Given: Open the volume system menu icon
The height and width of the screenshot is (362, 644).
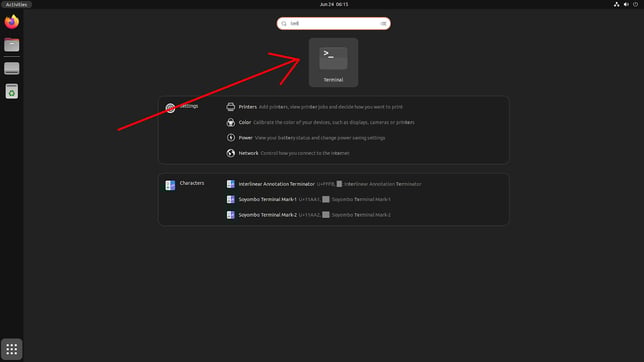Looking at the screenshot, I should [x=626, y=4].
